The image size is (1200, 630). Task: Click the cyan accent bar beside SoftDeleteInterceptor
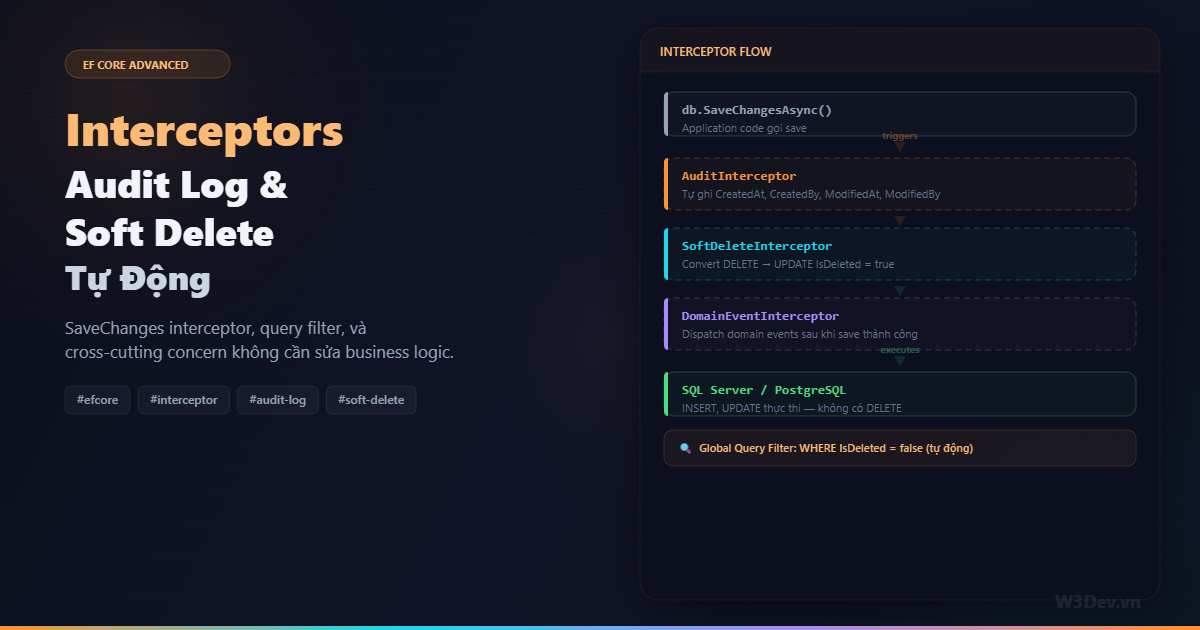667,253
